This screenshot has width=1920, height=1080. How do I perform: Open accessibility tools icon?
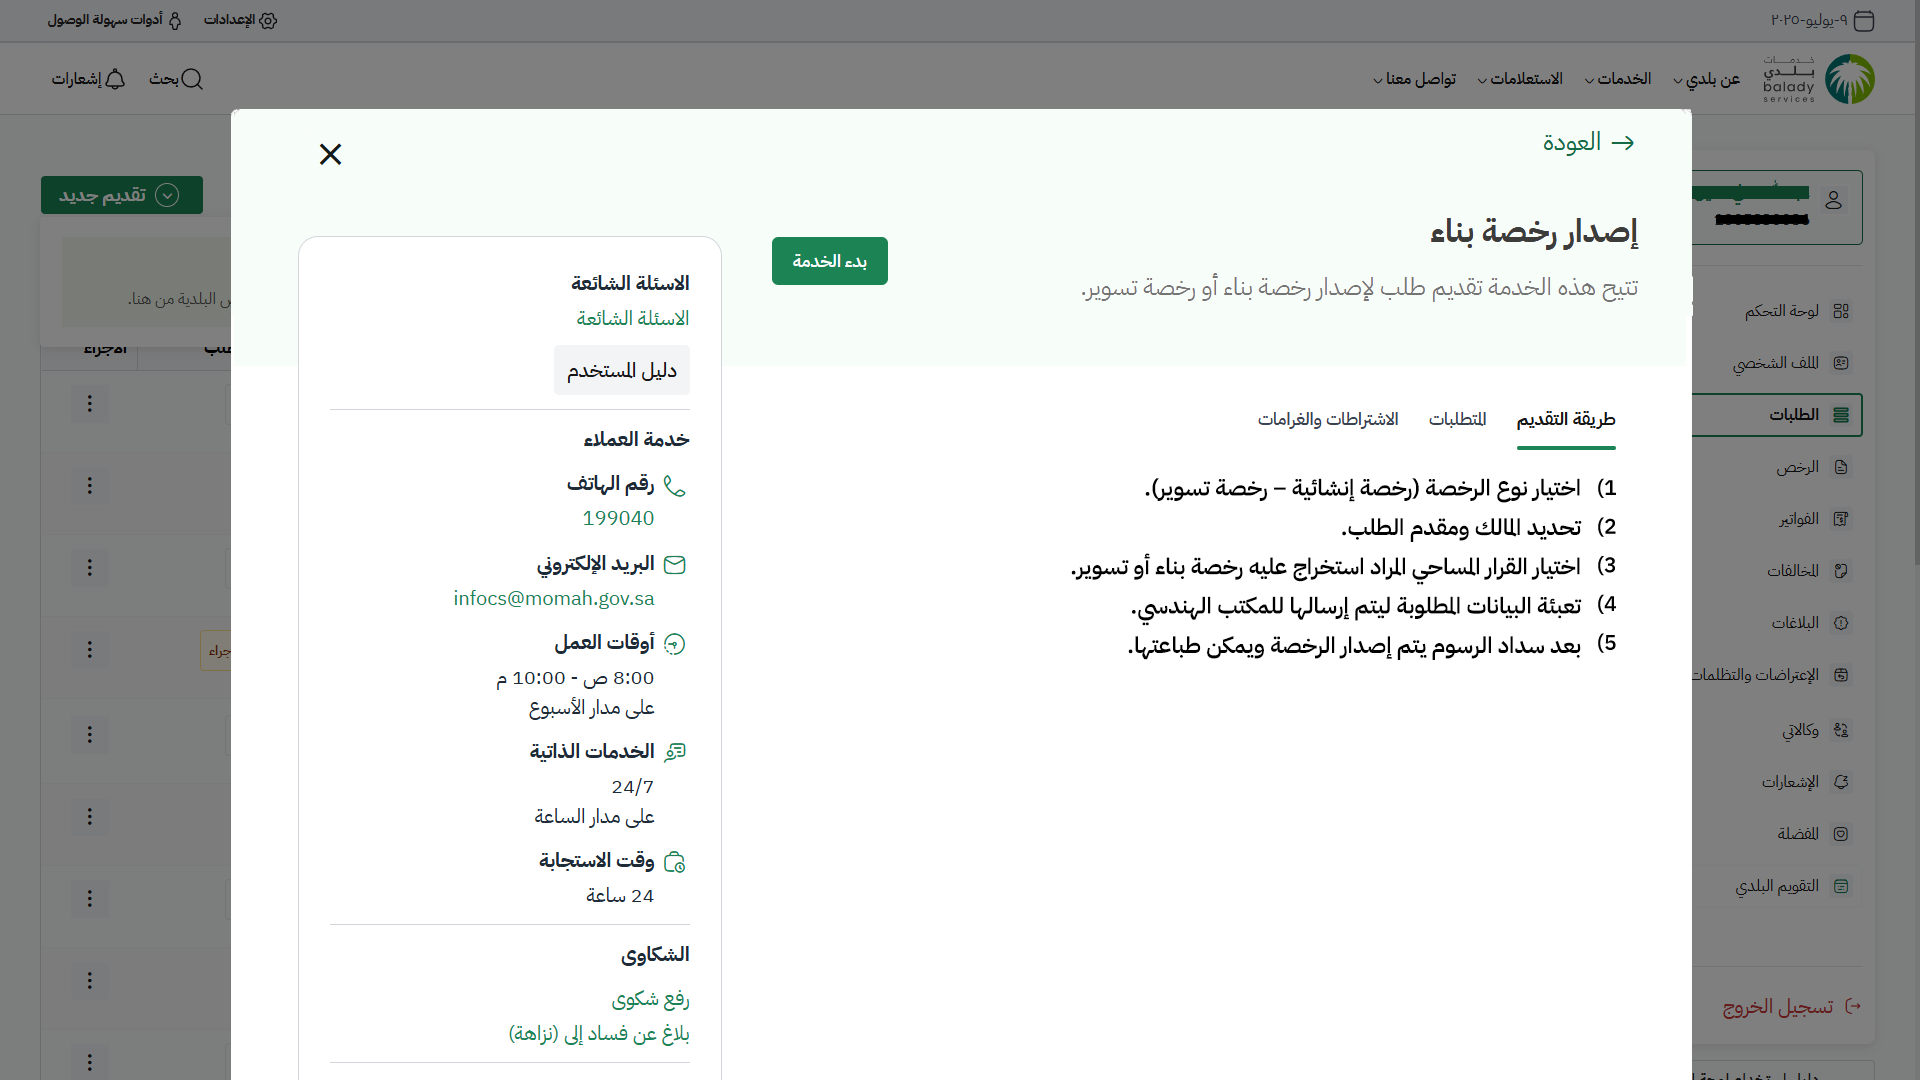175,20
